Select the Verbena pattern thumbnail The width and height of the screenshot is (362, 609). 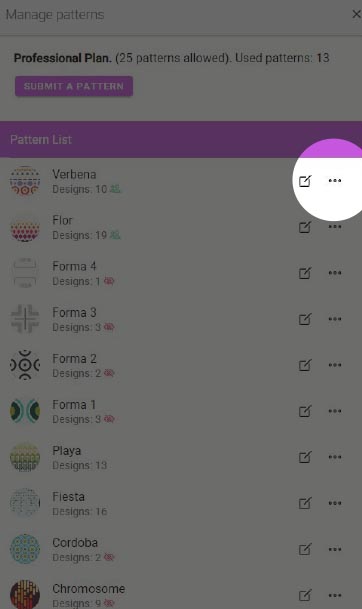(25, 181)
